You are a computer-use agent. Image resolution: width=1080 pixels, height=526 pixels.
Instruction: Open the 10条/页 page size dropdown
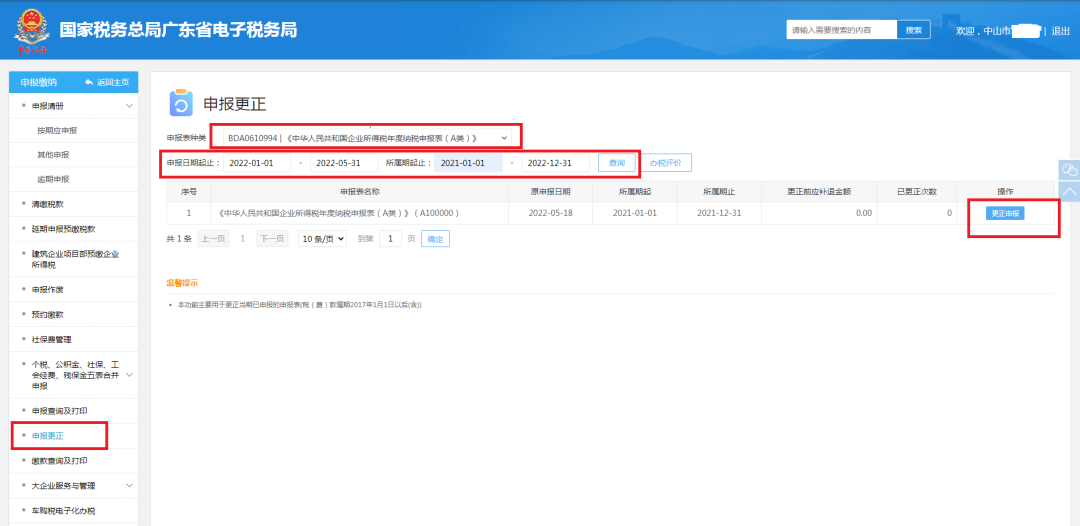pos(322,239)
